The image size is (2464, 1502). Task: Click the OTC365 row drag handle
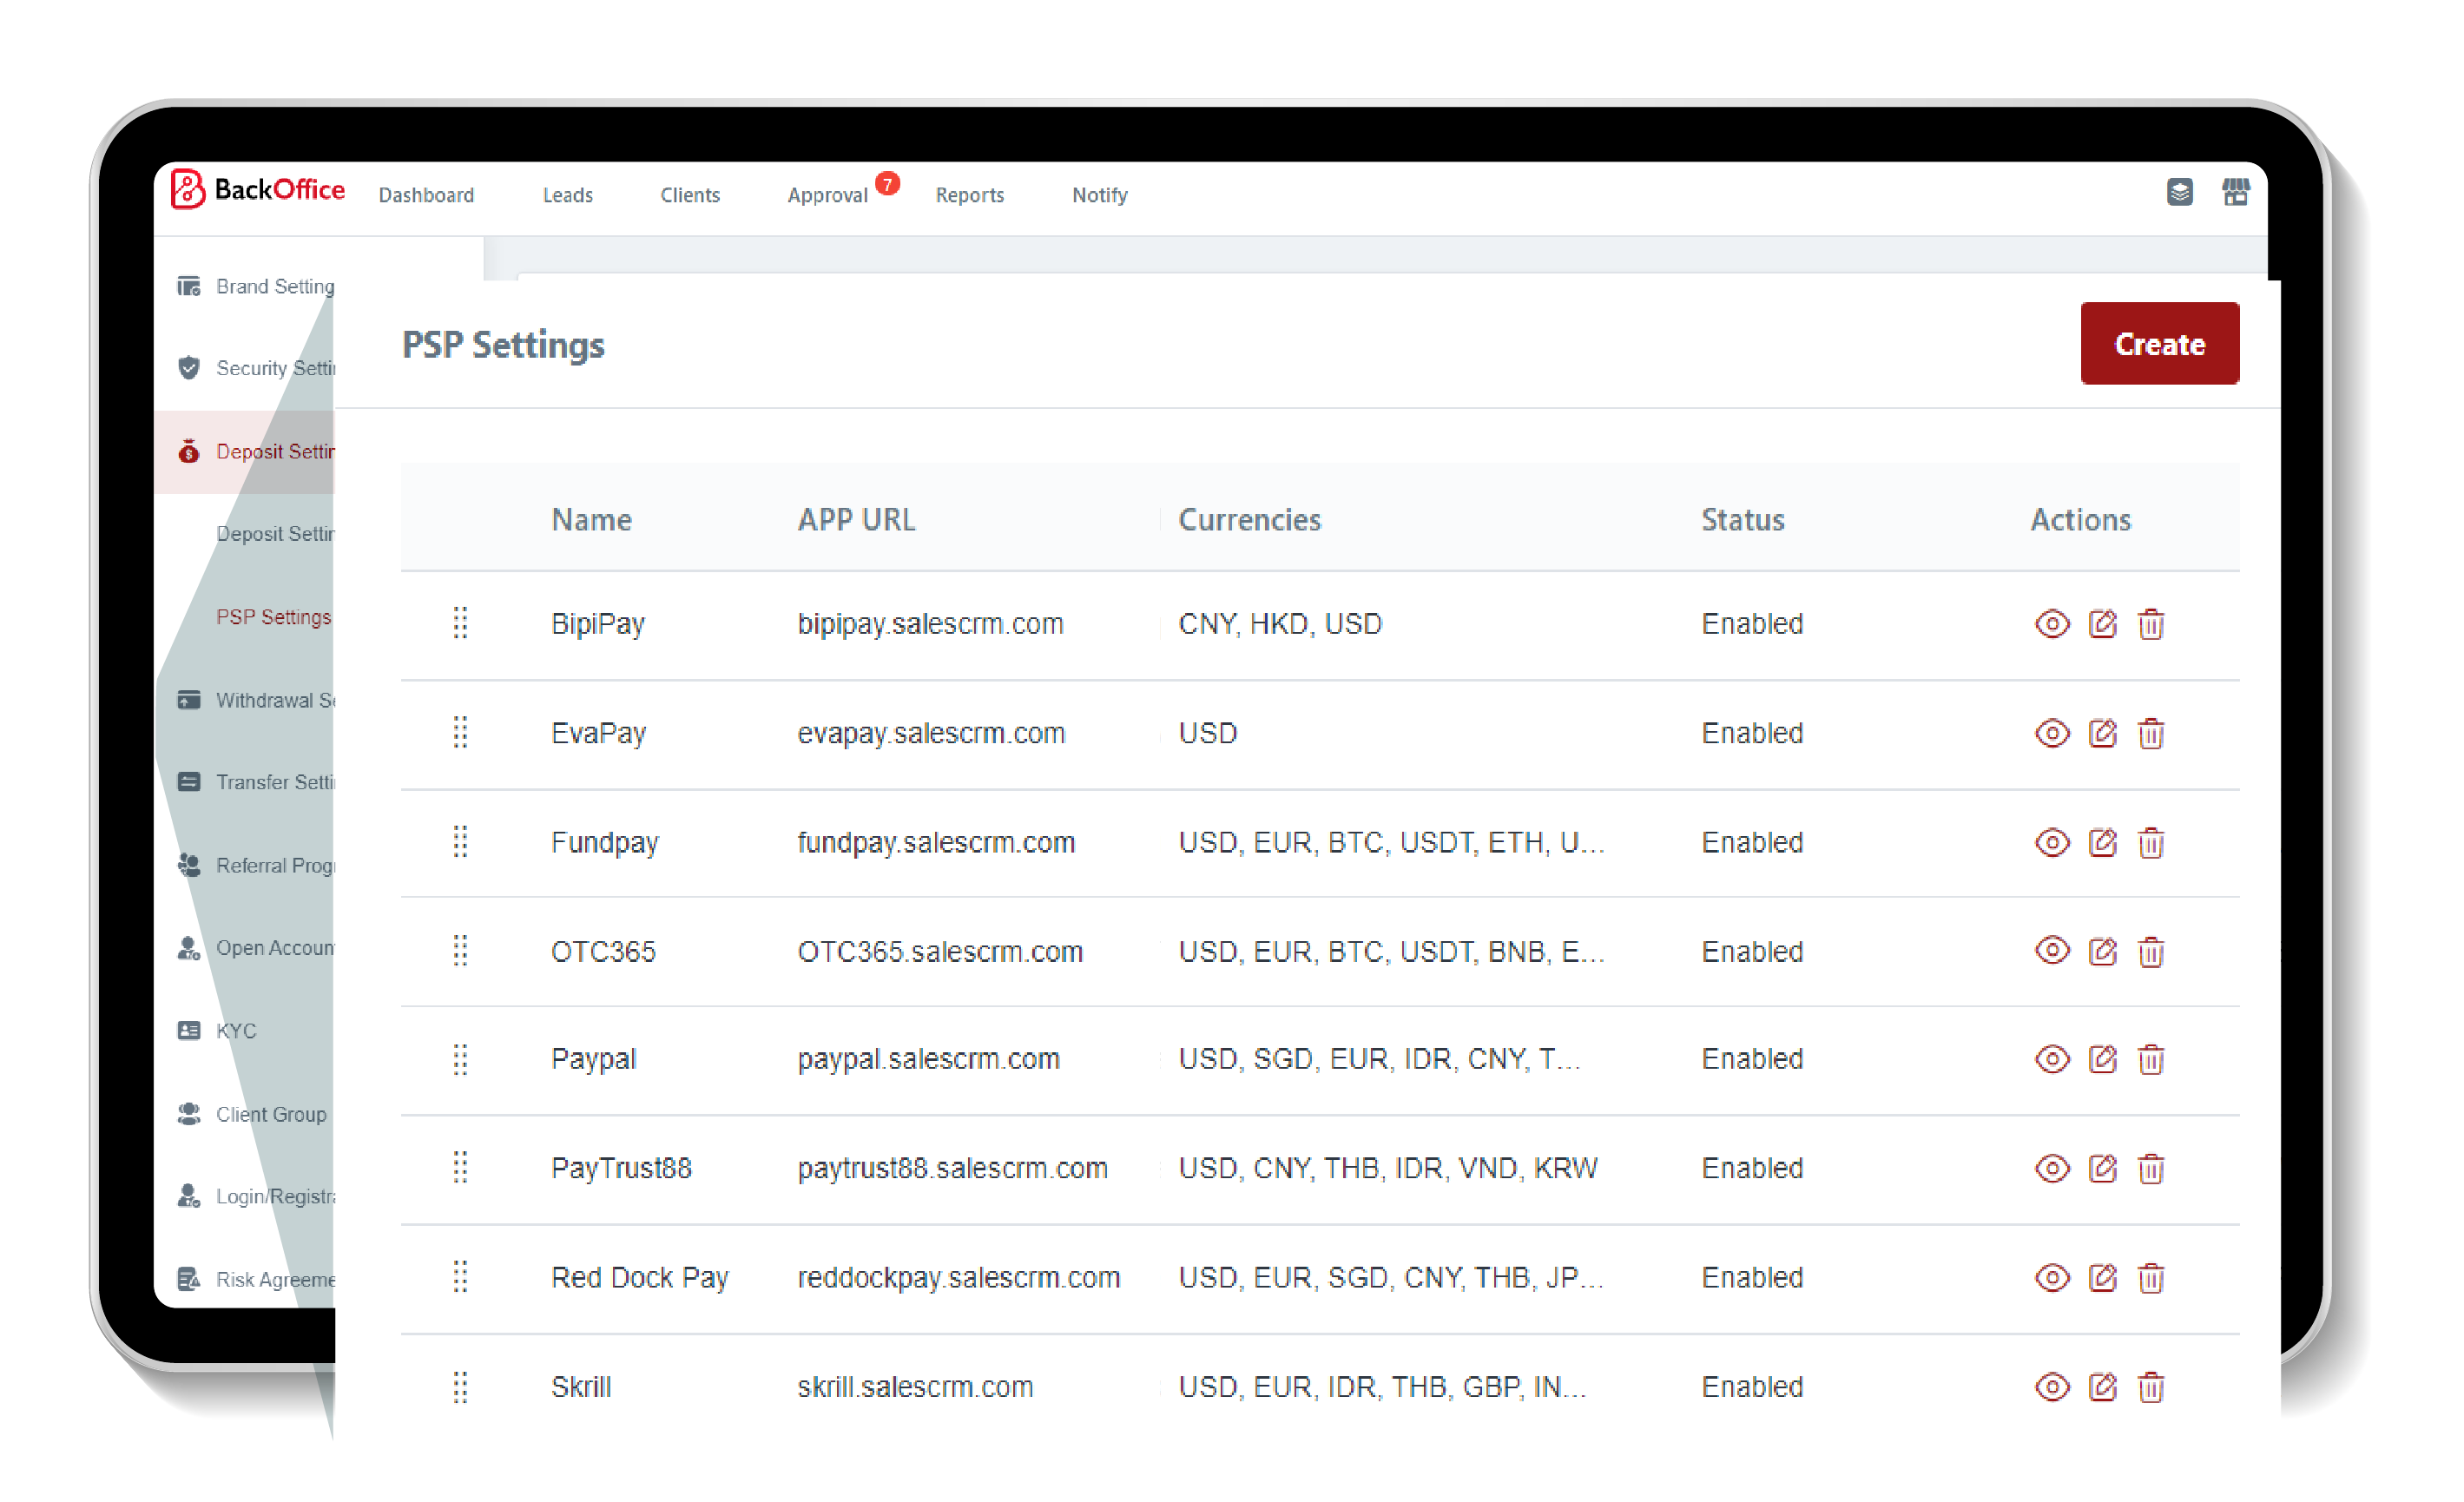point(460,950)
